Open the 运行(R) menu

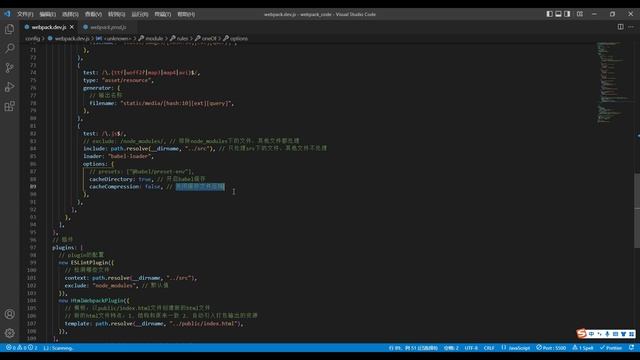click(x=140, y=14)
